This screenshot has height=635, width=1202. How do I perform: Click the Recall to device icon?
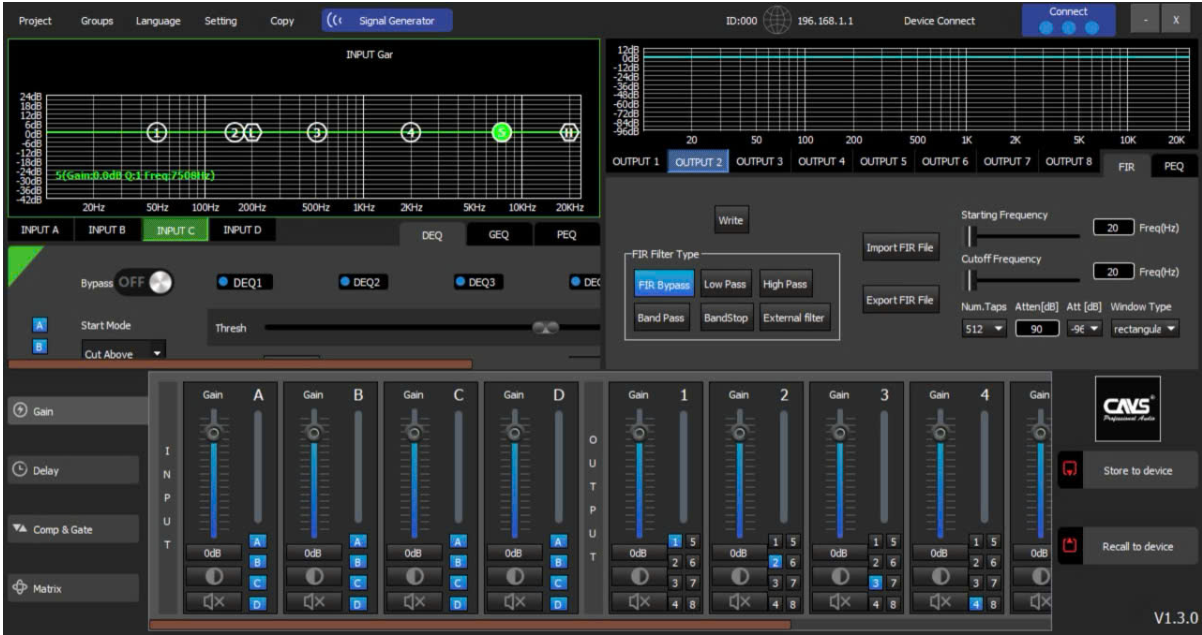(1071, 546)
